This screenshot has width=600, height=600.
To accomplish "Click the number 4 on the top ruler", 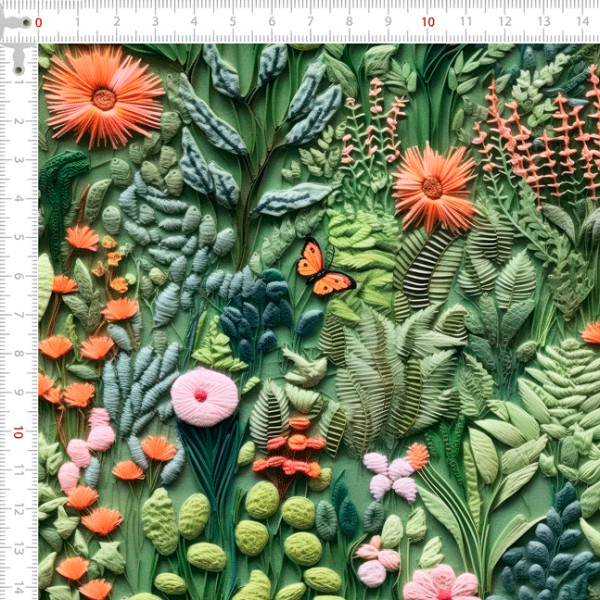I will pyautogui.click(x=194, y=21).
